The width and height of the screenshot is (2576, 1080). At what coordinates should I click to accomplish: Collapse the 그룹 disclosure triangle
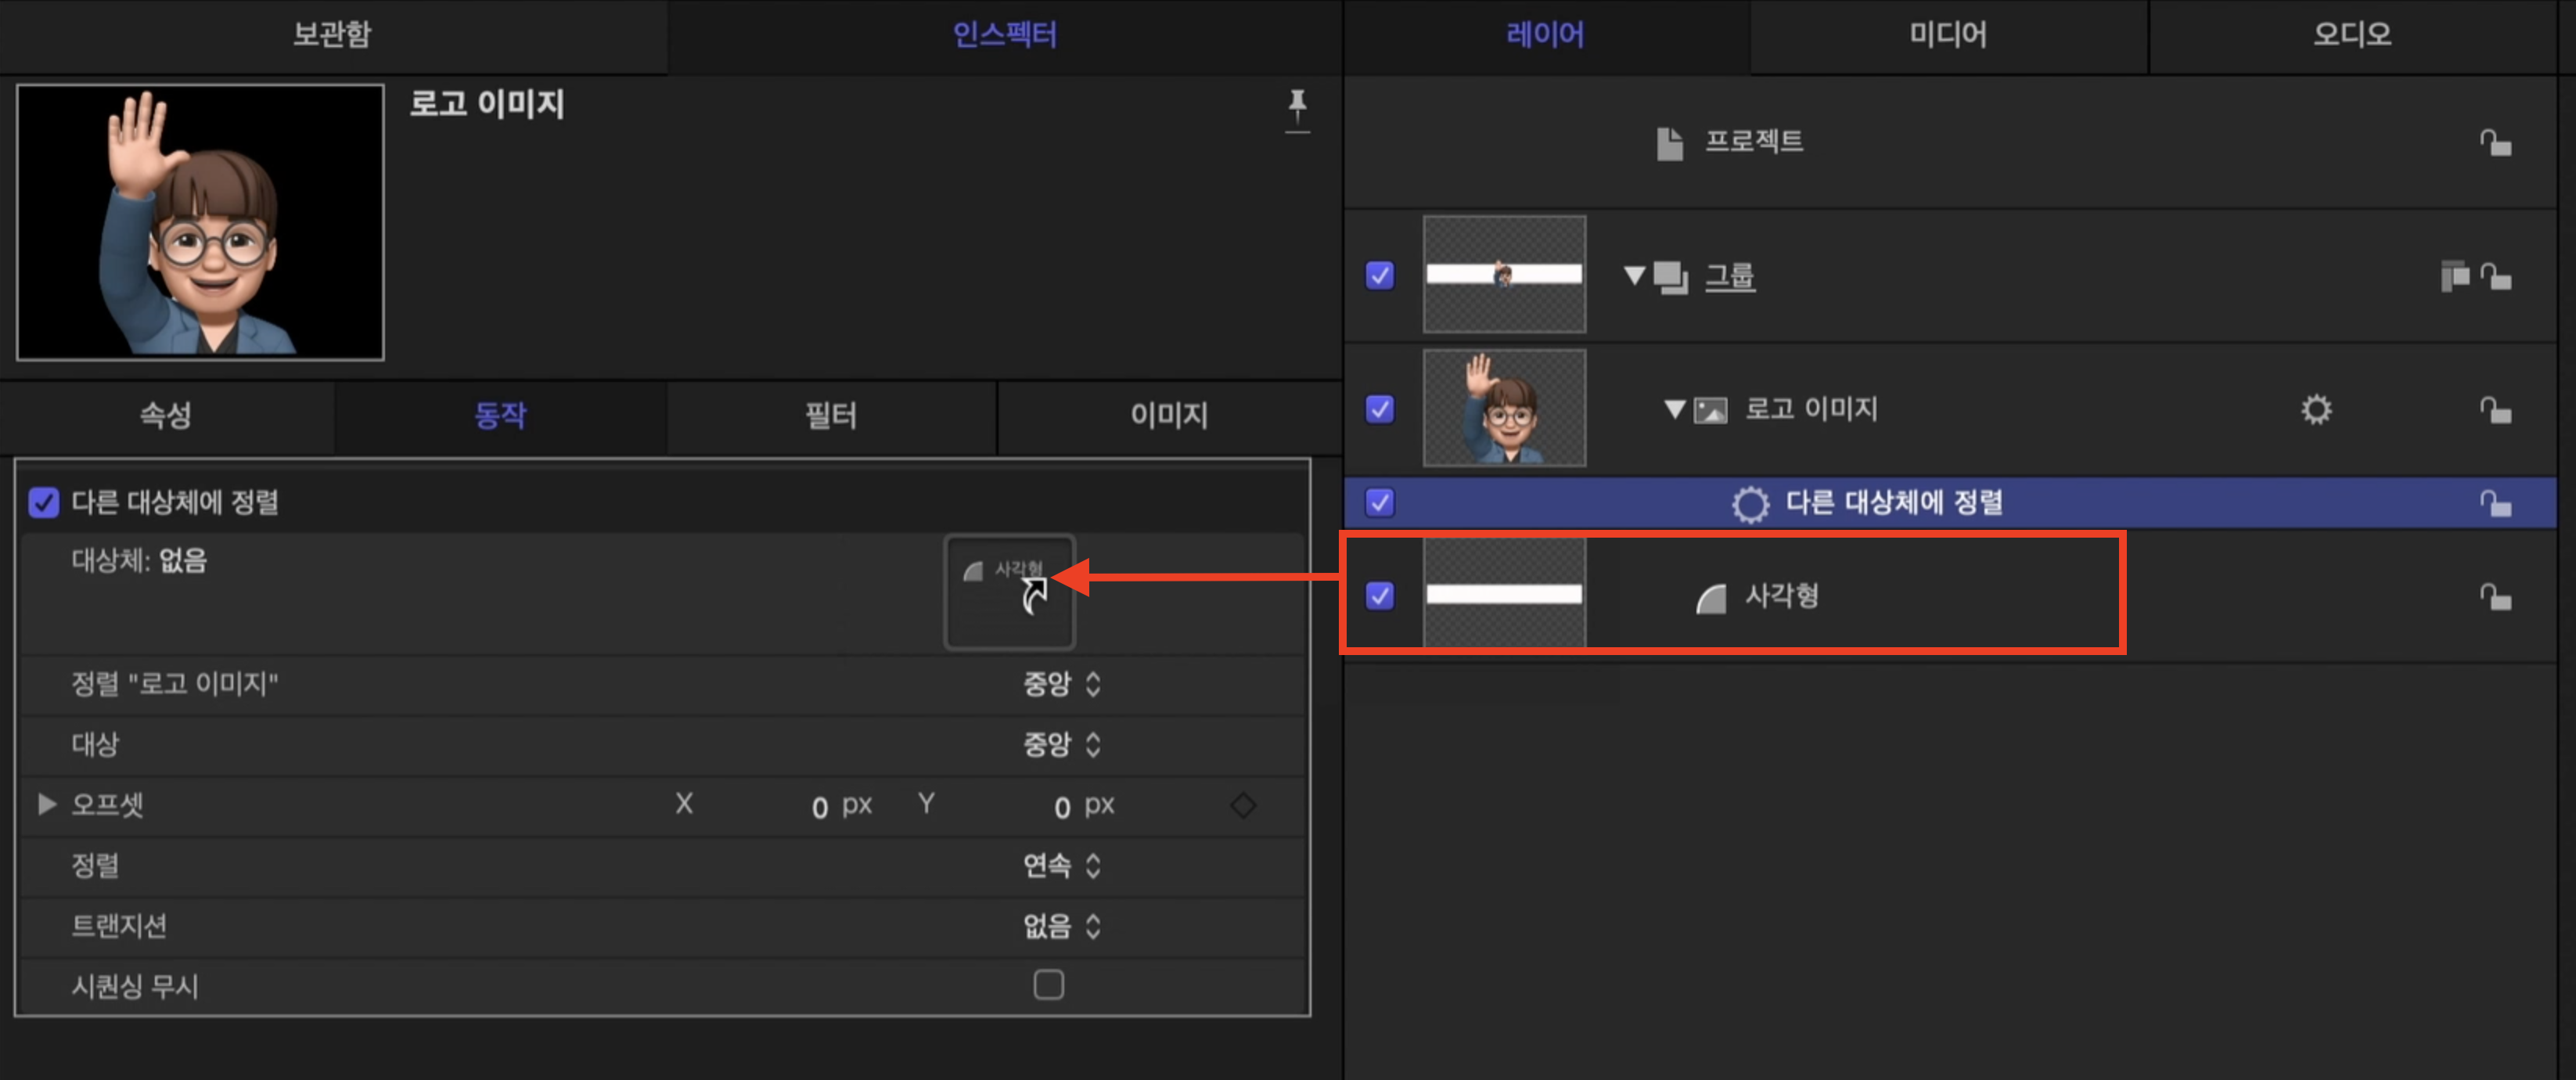pos(1634,275)
